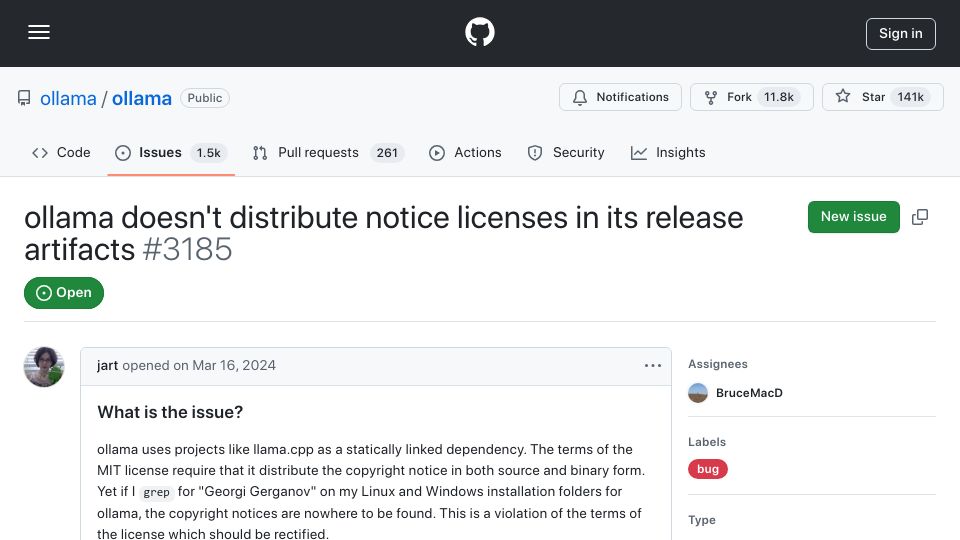Click BruceMacD's avatar in Assignees
This screenshot has width=960, height=540.
click(x=698, y=393)
